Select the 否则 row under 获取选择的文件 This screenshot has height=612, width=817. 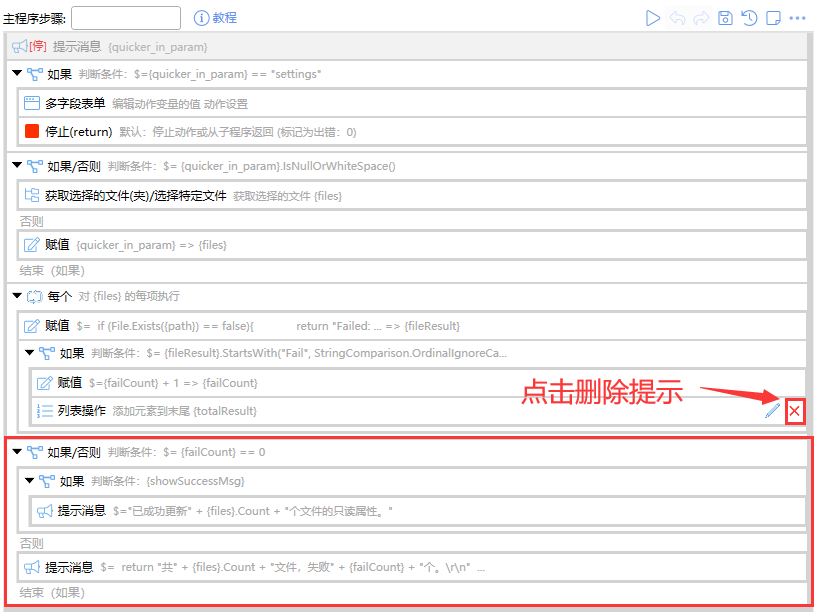click(x=32, y=221)
